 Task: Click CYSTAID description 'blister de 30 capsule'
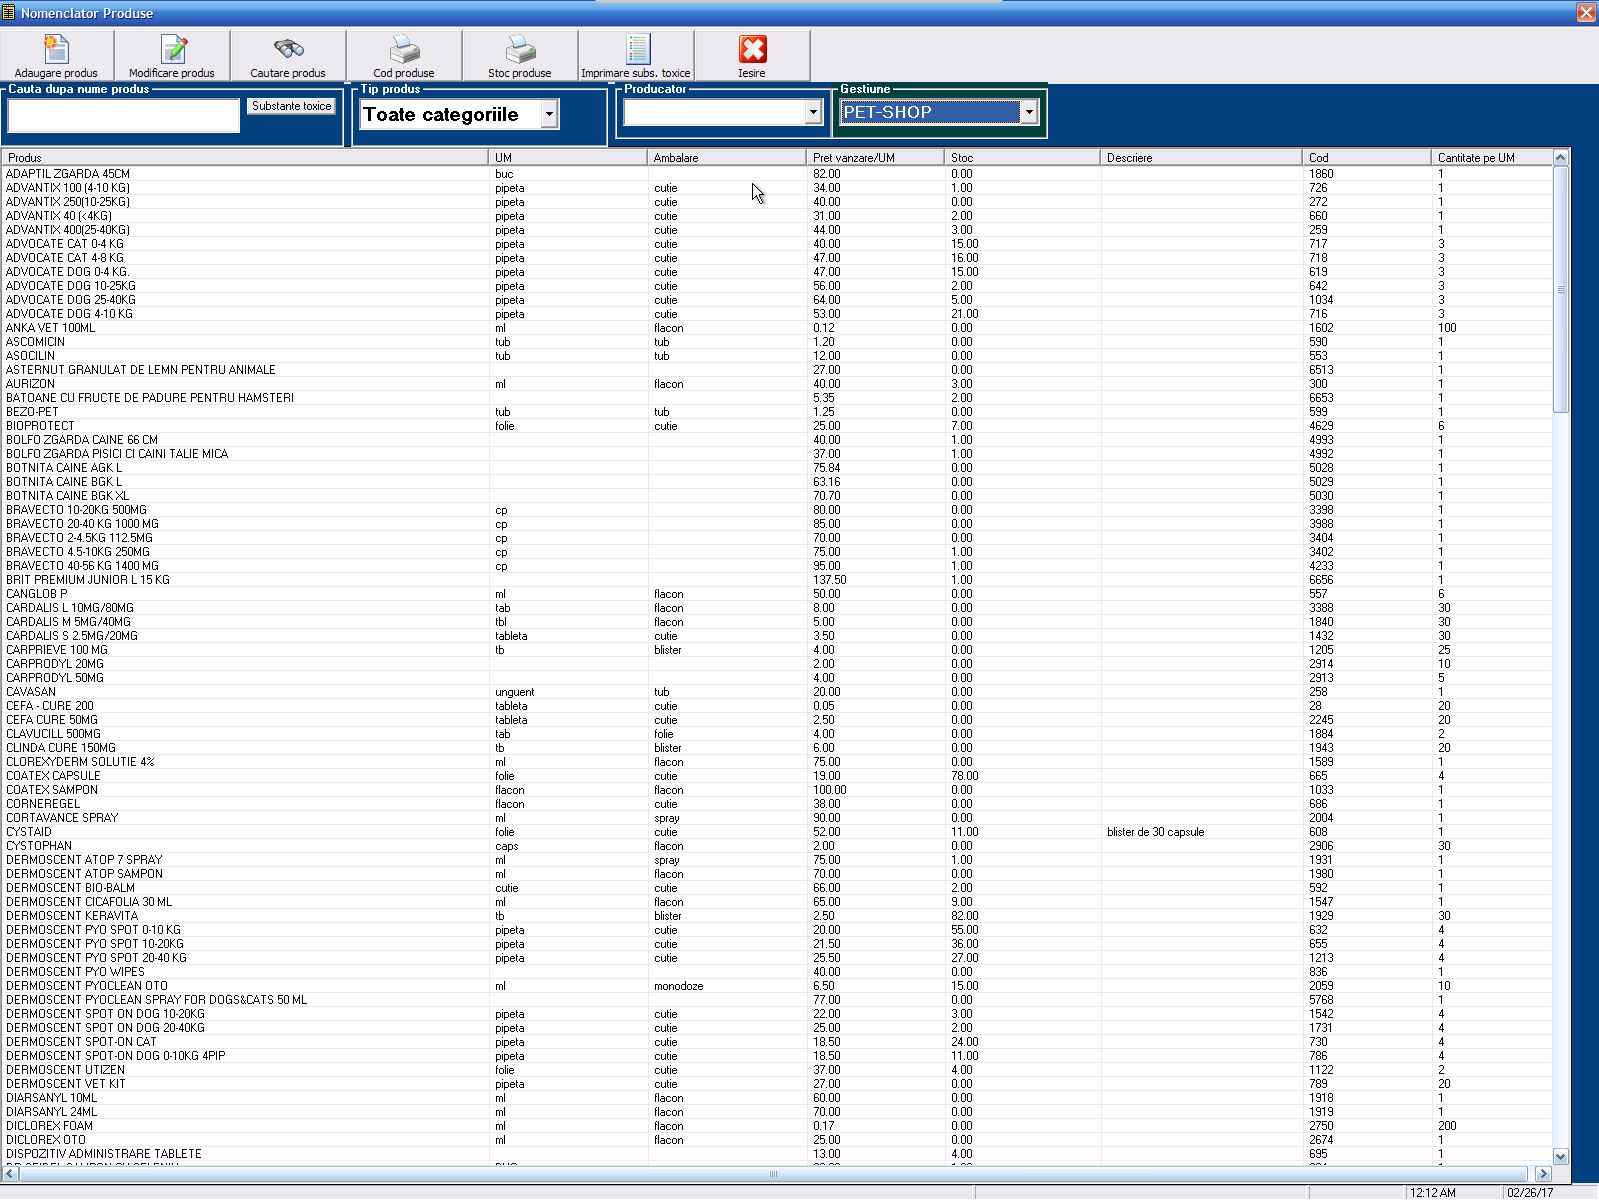pos(1156,832)
